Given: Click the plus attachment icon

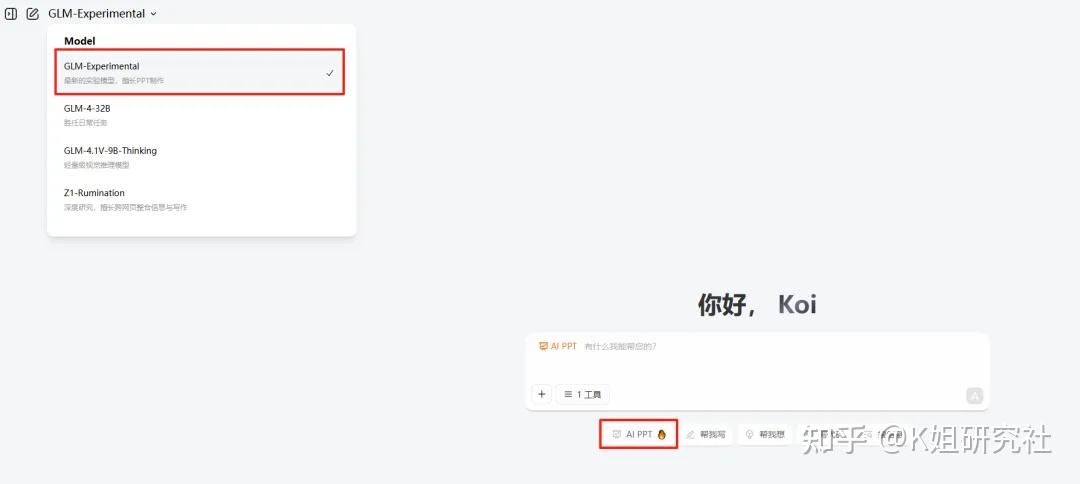Looking at the screenshot, I should (x=542, y=394).
